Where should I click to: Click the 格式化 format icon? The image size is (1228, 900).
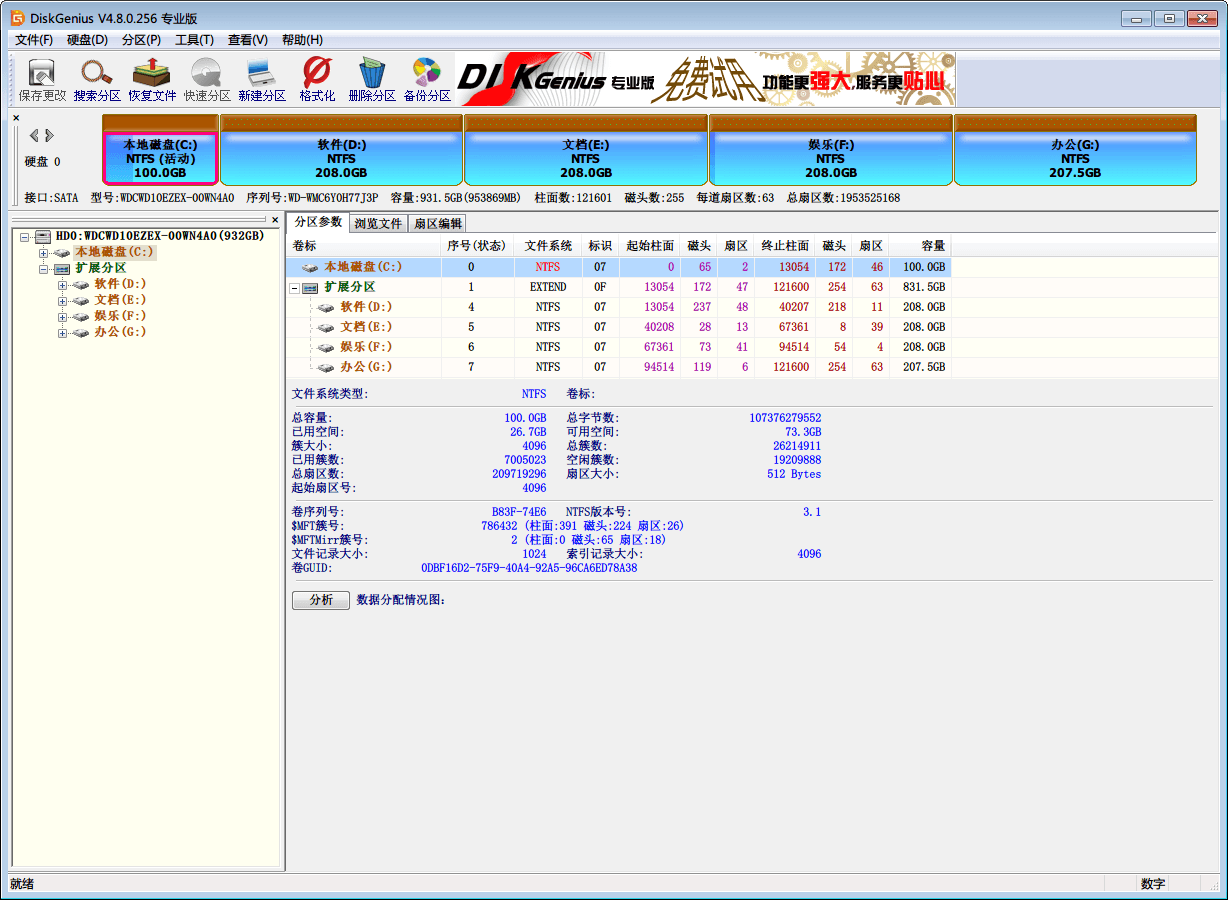click(x=317, y=80)
